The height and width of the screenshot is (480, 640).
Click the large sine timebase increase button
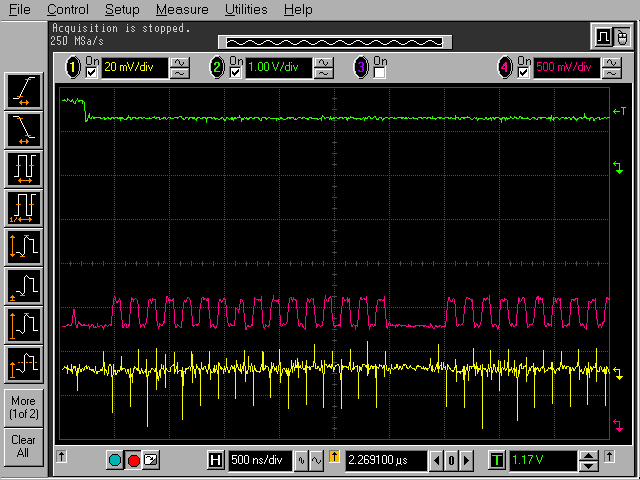316,460
